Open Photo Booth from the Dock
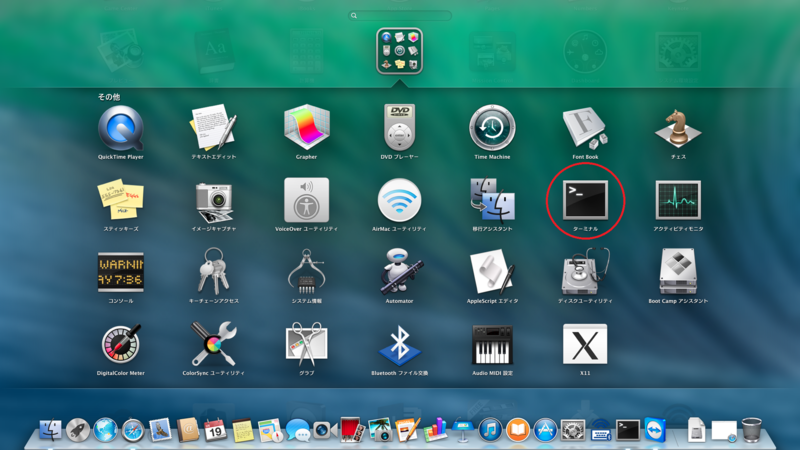The image size is (800, 450). (352, 430)
